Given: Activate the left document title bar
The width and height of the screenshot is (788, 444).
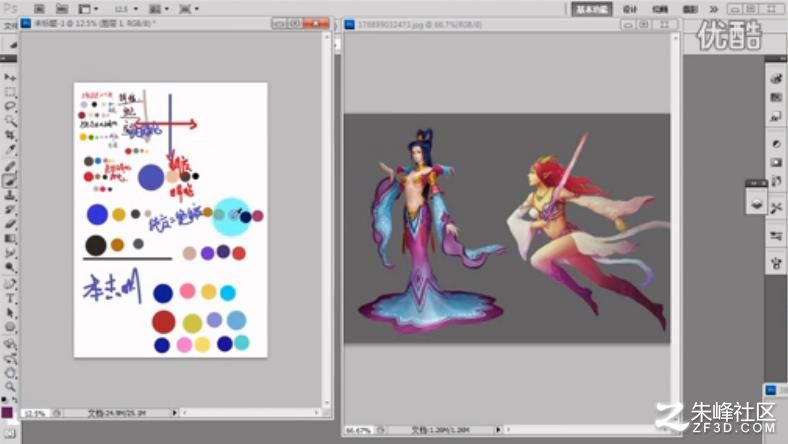Looking at the screenshot, I should click(175, 23).
